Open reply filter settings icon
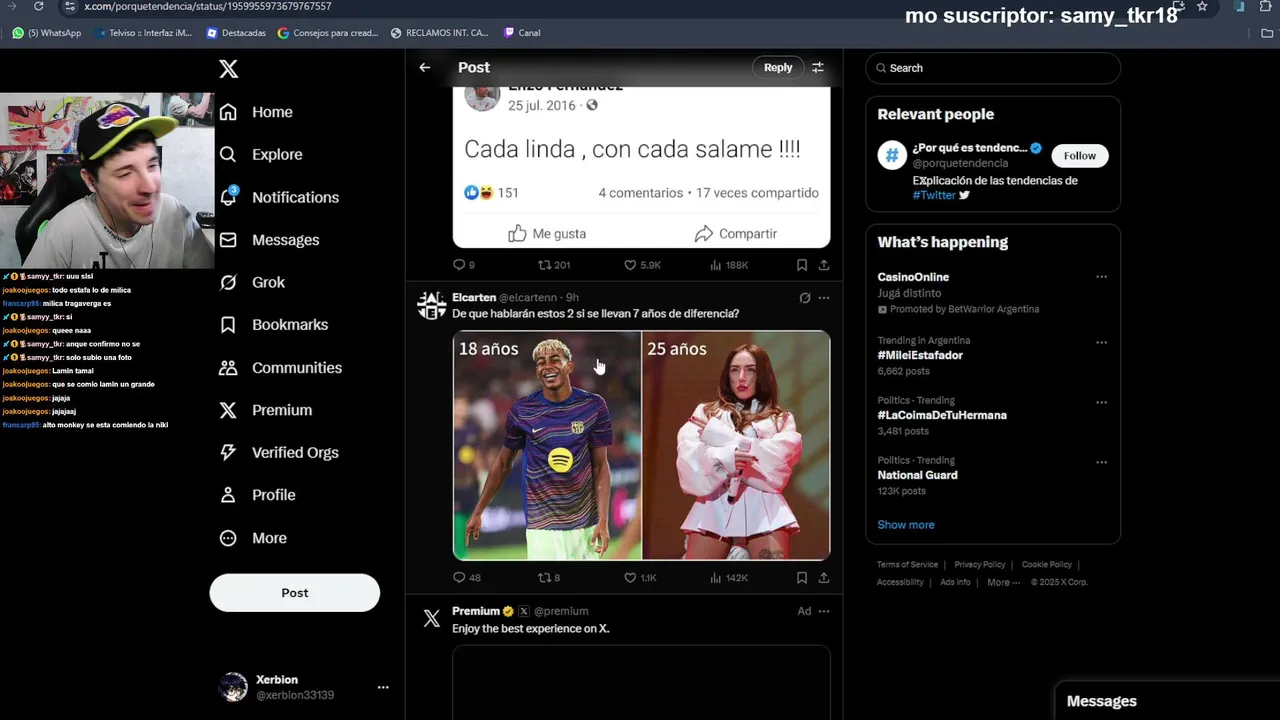 (x=818, y=68)
